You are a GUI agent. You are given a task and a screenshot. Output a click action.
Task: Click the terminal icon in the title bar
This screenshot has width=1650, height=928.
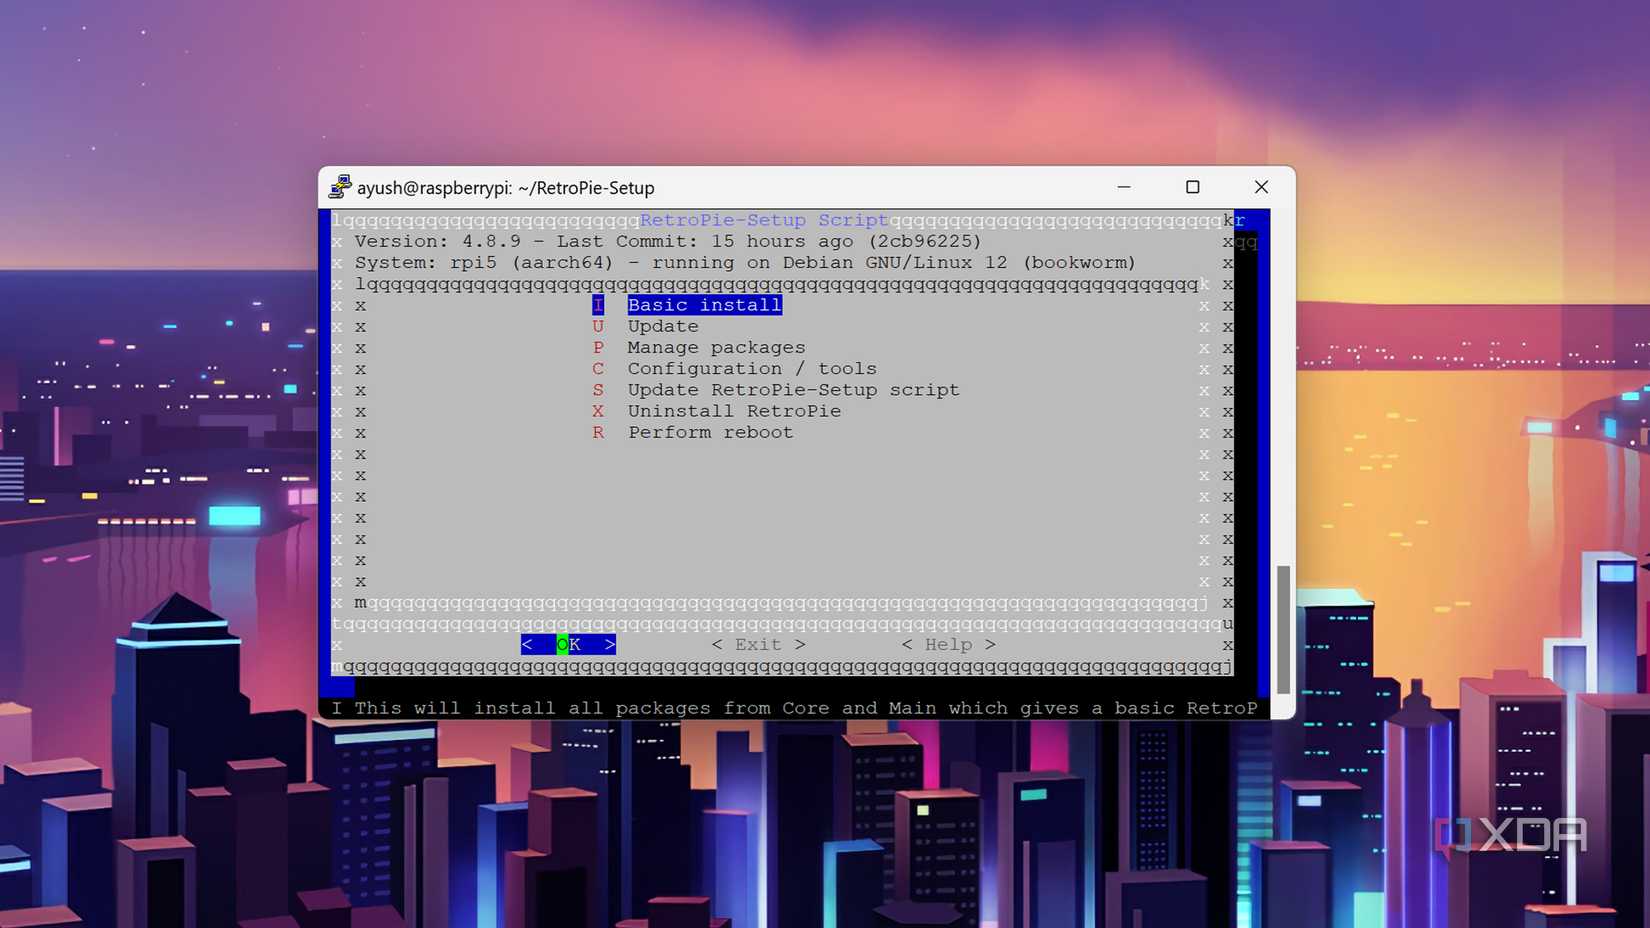(340, 186)
